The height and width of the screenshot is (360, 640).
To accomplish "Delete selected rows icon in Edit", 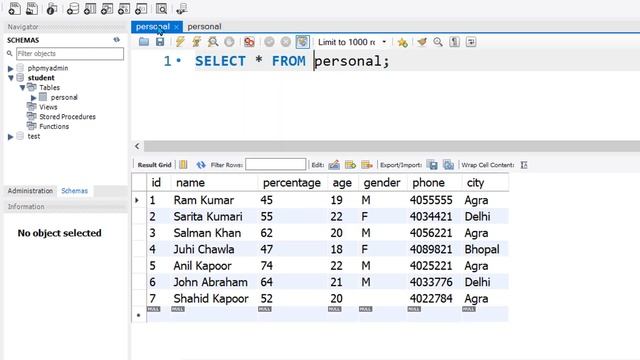I will [x=367, y=164].
